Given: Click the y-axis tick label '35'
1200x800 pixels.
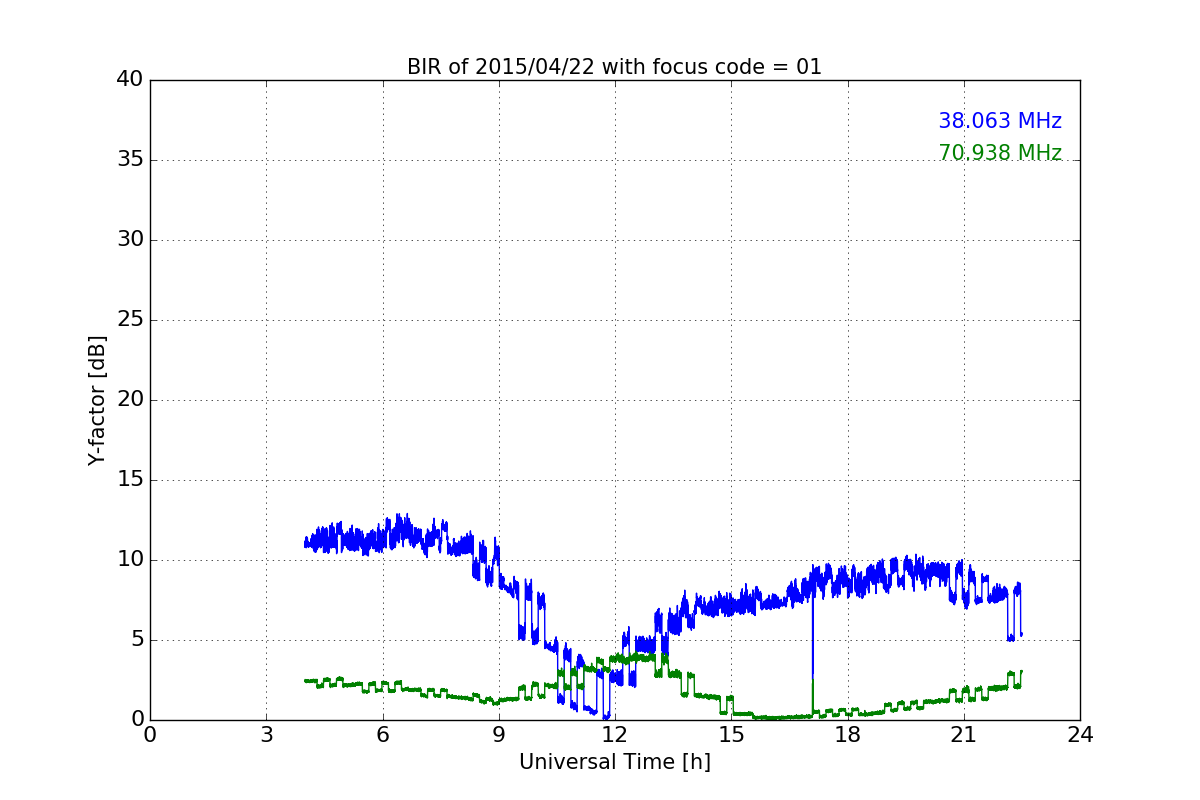Looking at the screenshot, I should tap(130, 160).
